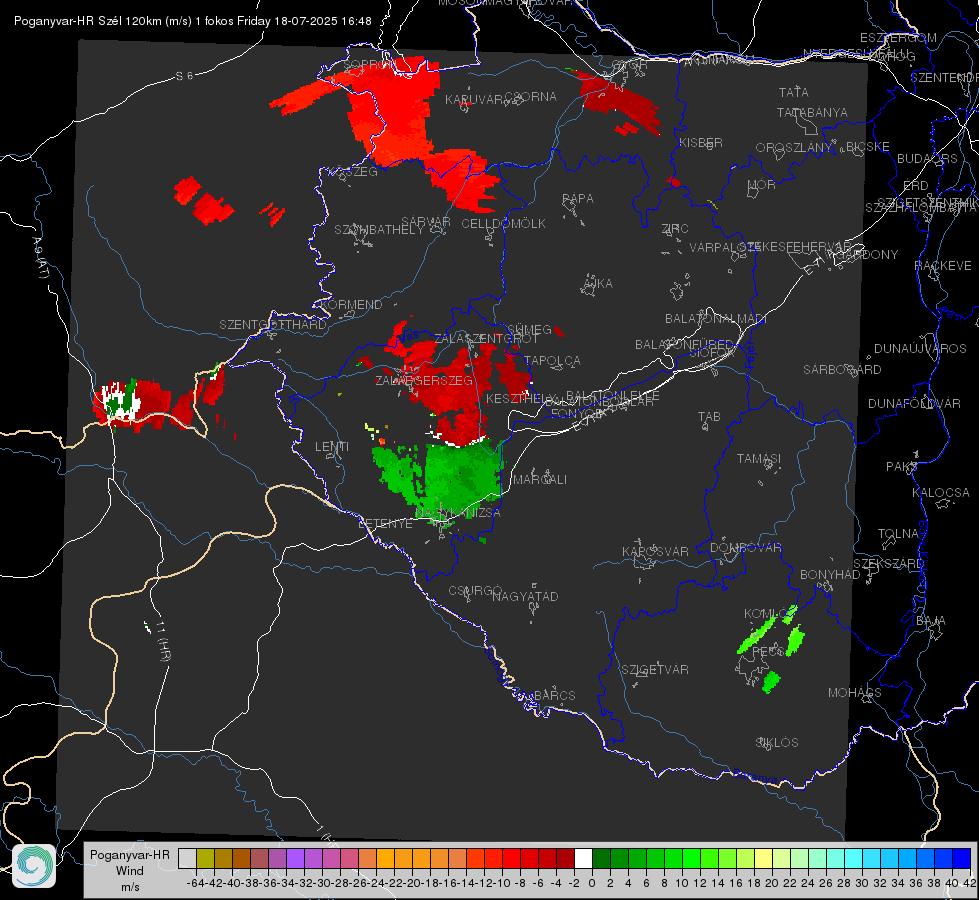
Task: Click the NAGYATAD city label
Action: pyautogui.click(x=525, y=596)
